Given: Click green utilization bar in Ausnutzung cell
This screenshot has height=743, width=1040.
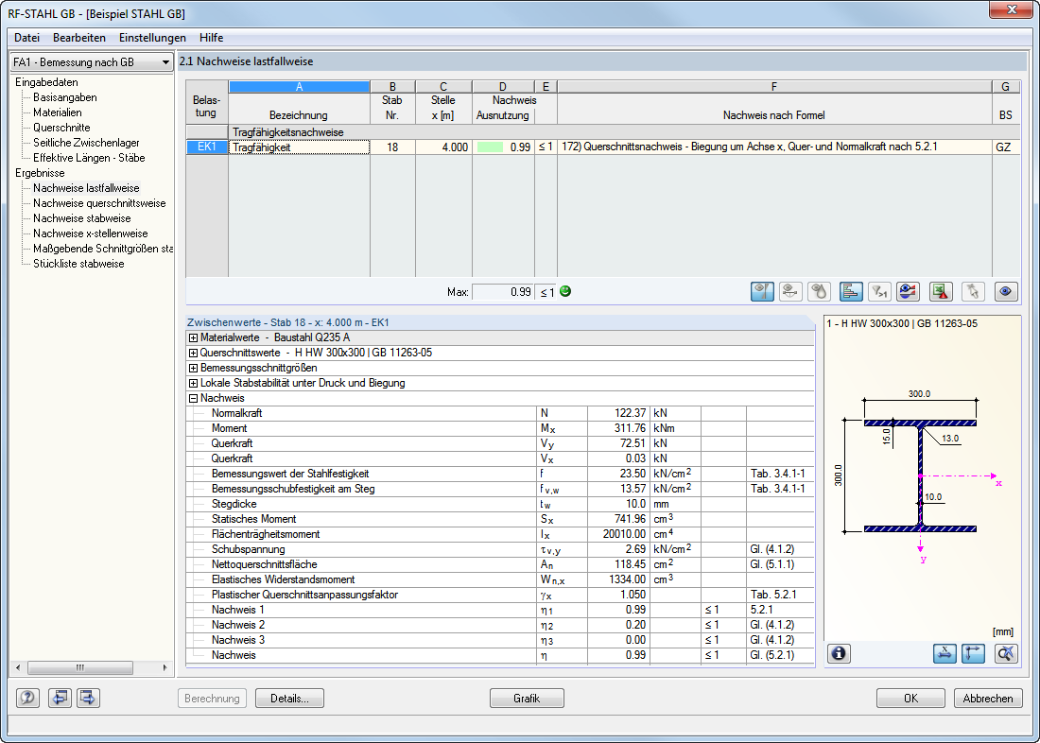Looking at the screenshot, I should coord(490,147).
